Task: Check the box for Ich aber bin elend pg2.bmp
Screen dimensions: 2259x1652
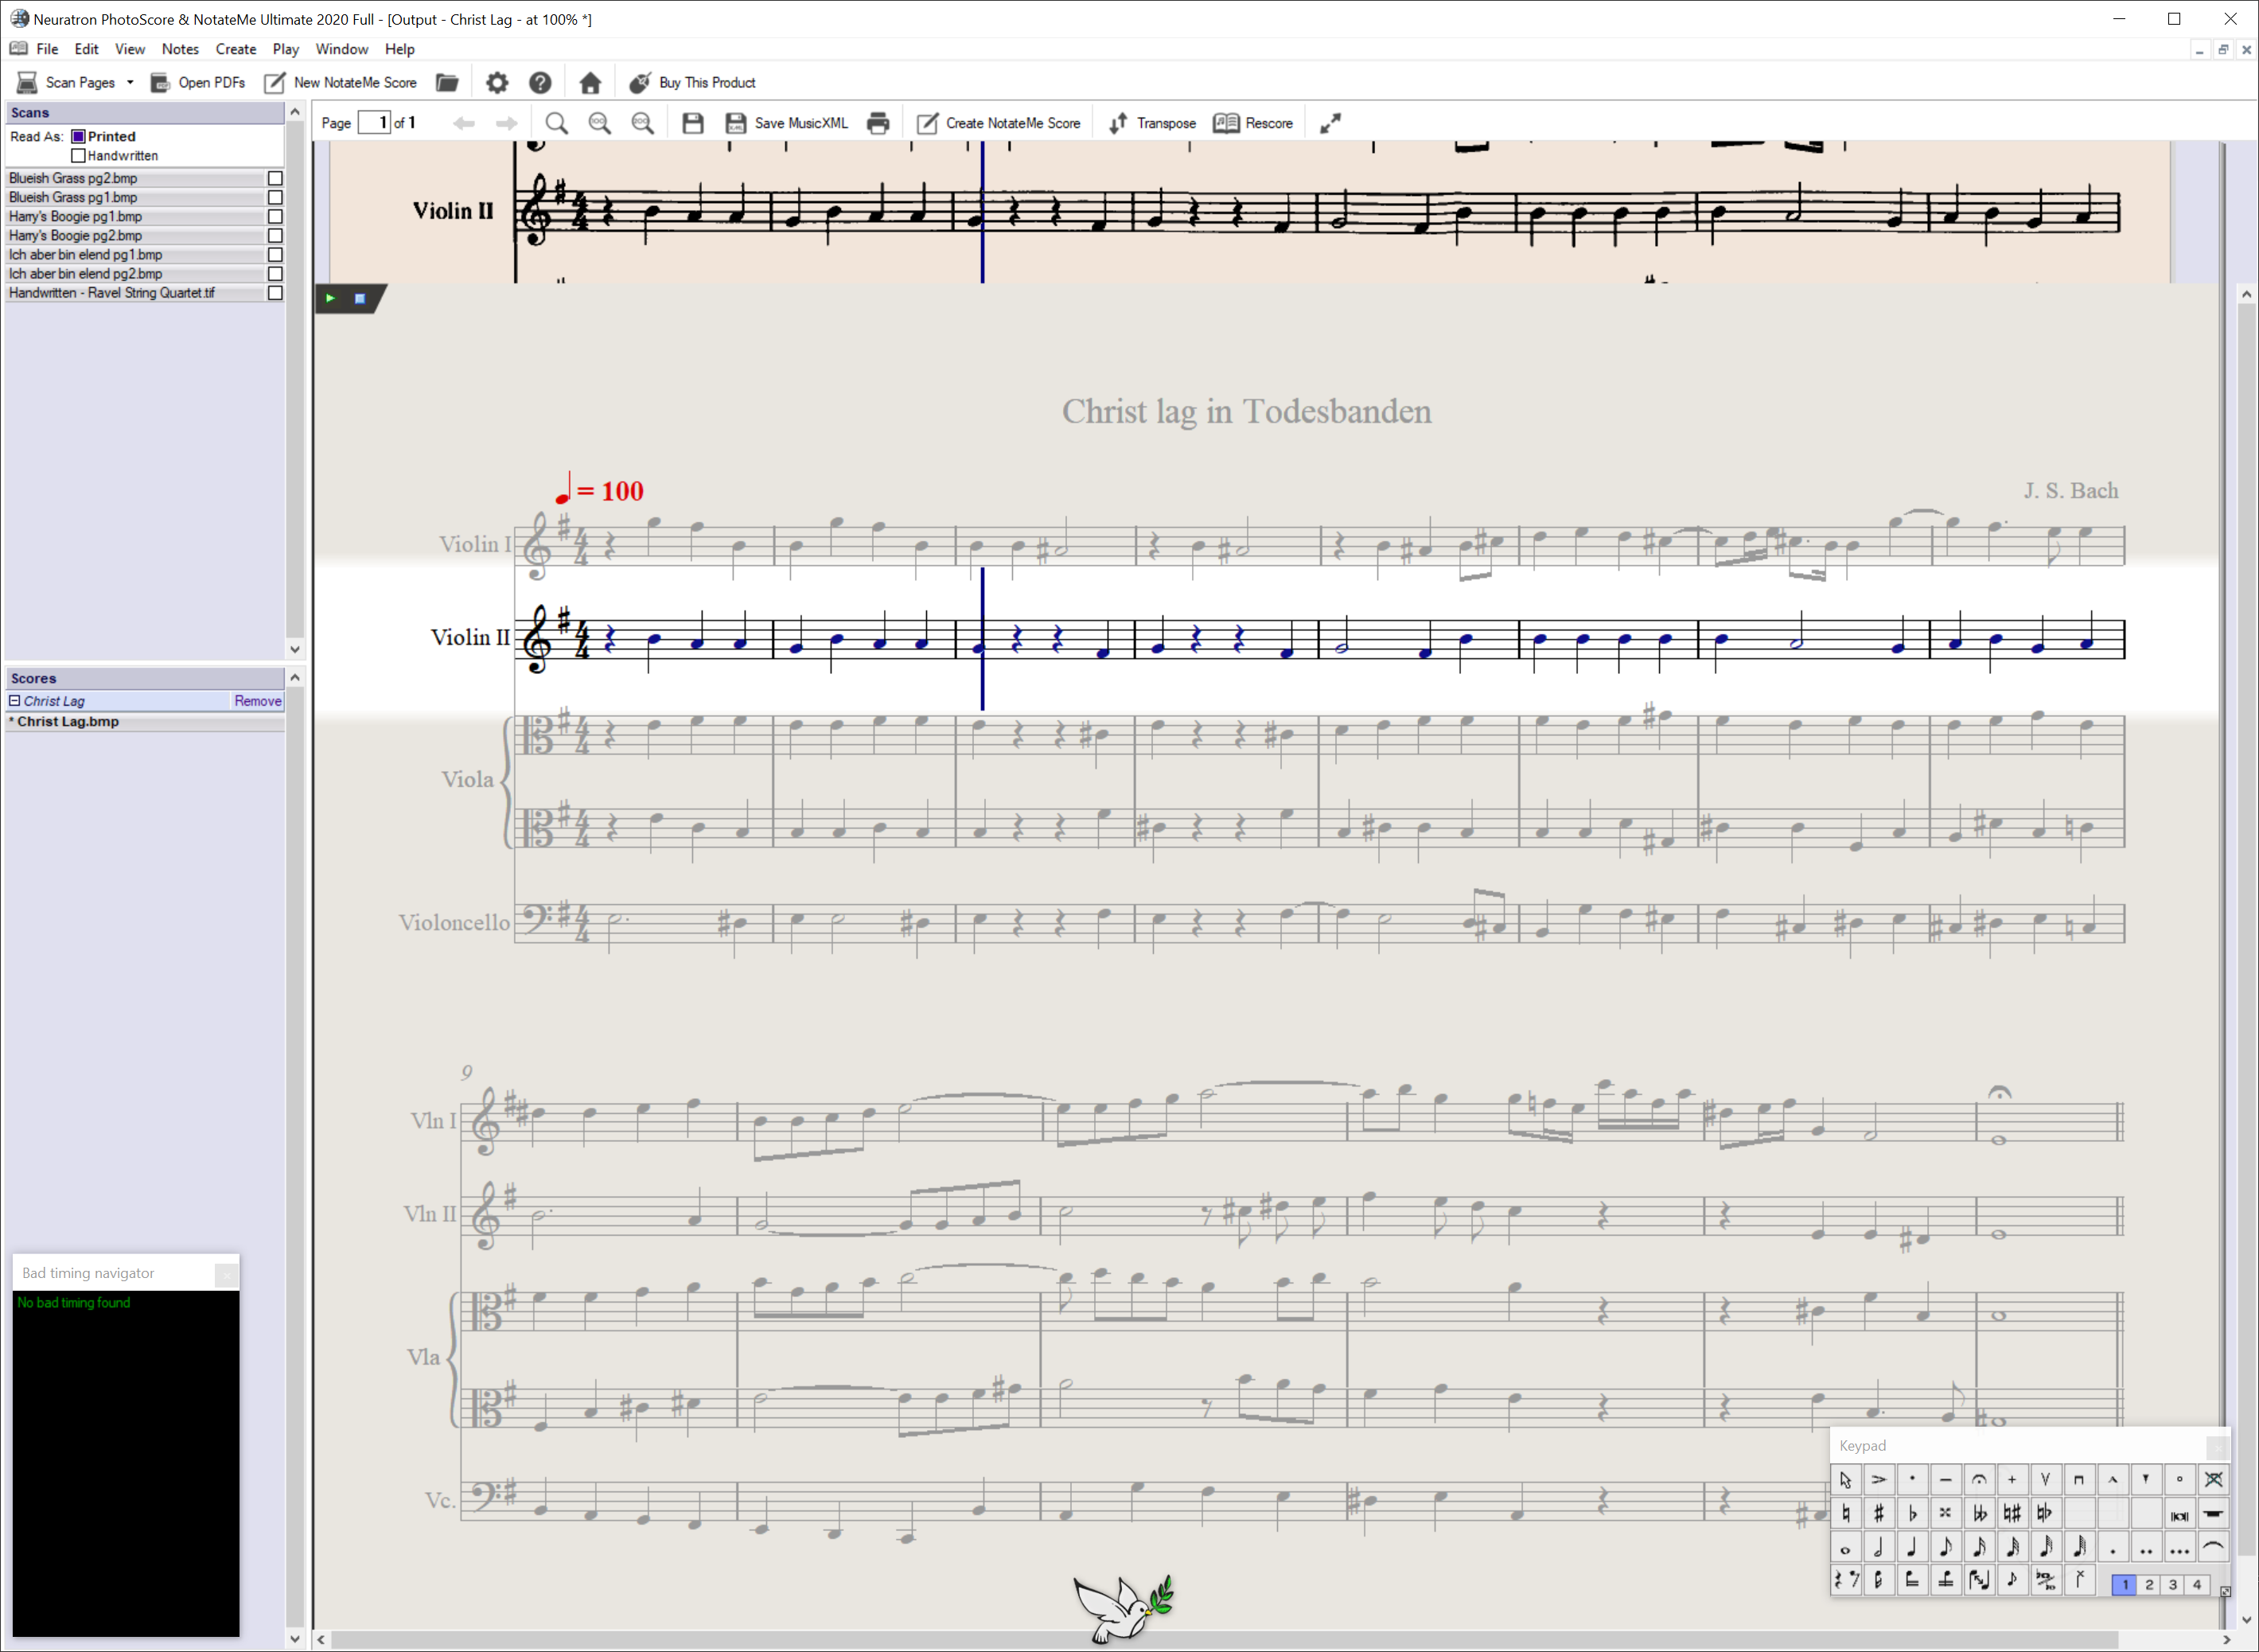Action: [275, 273]
